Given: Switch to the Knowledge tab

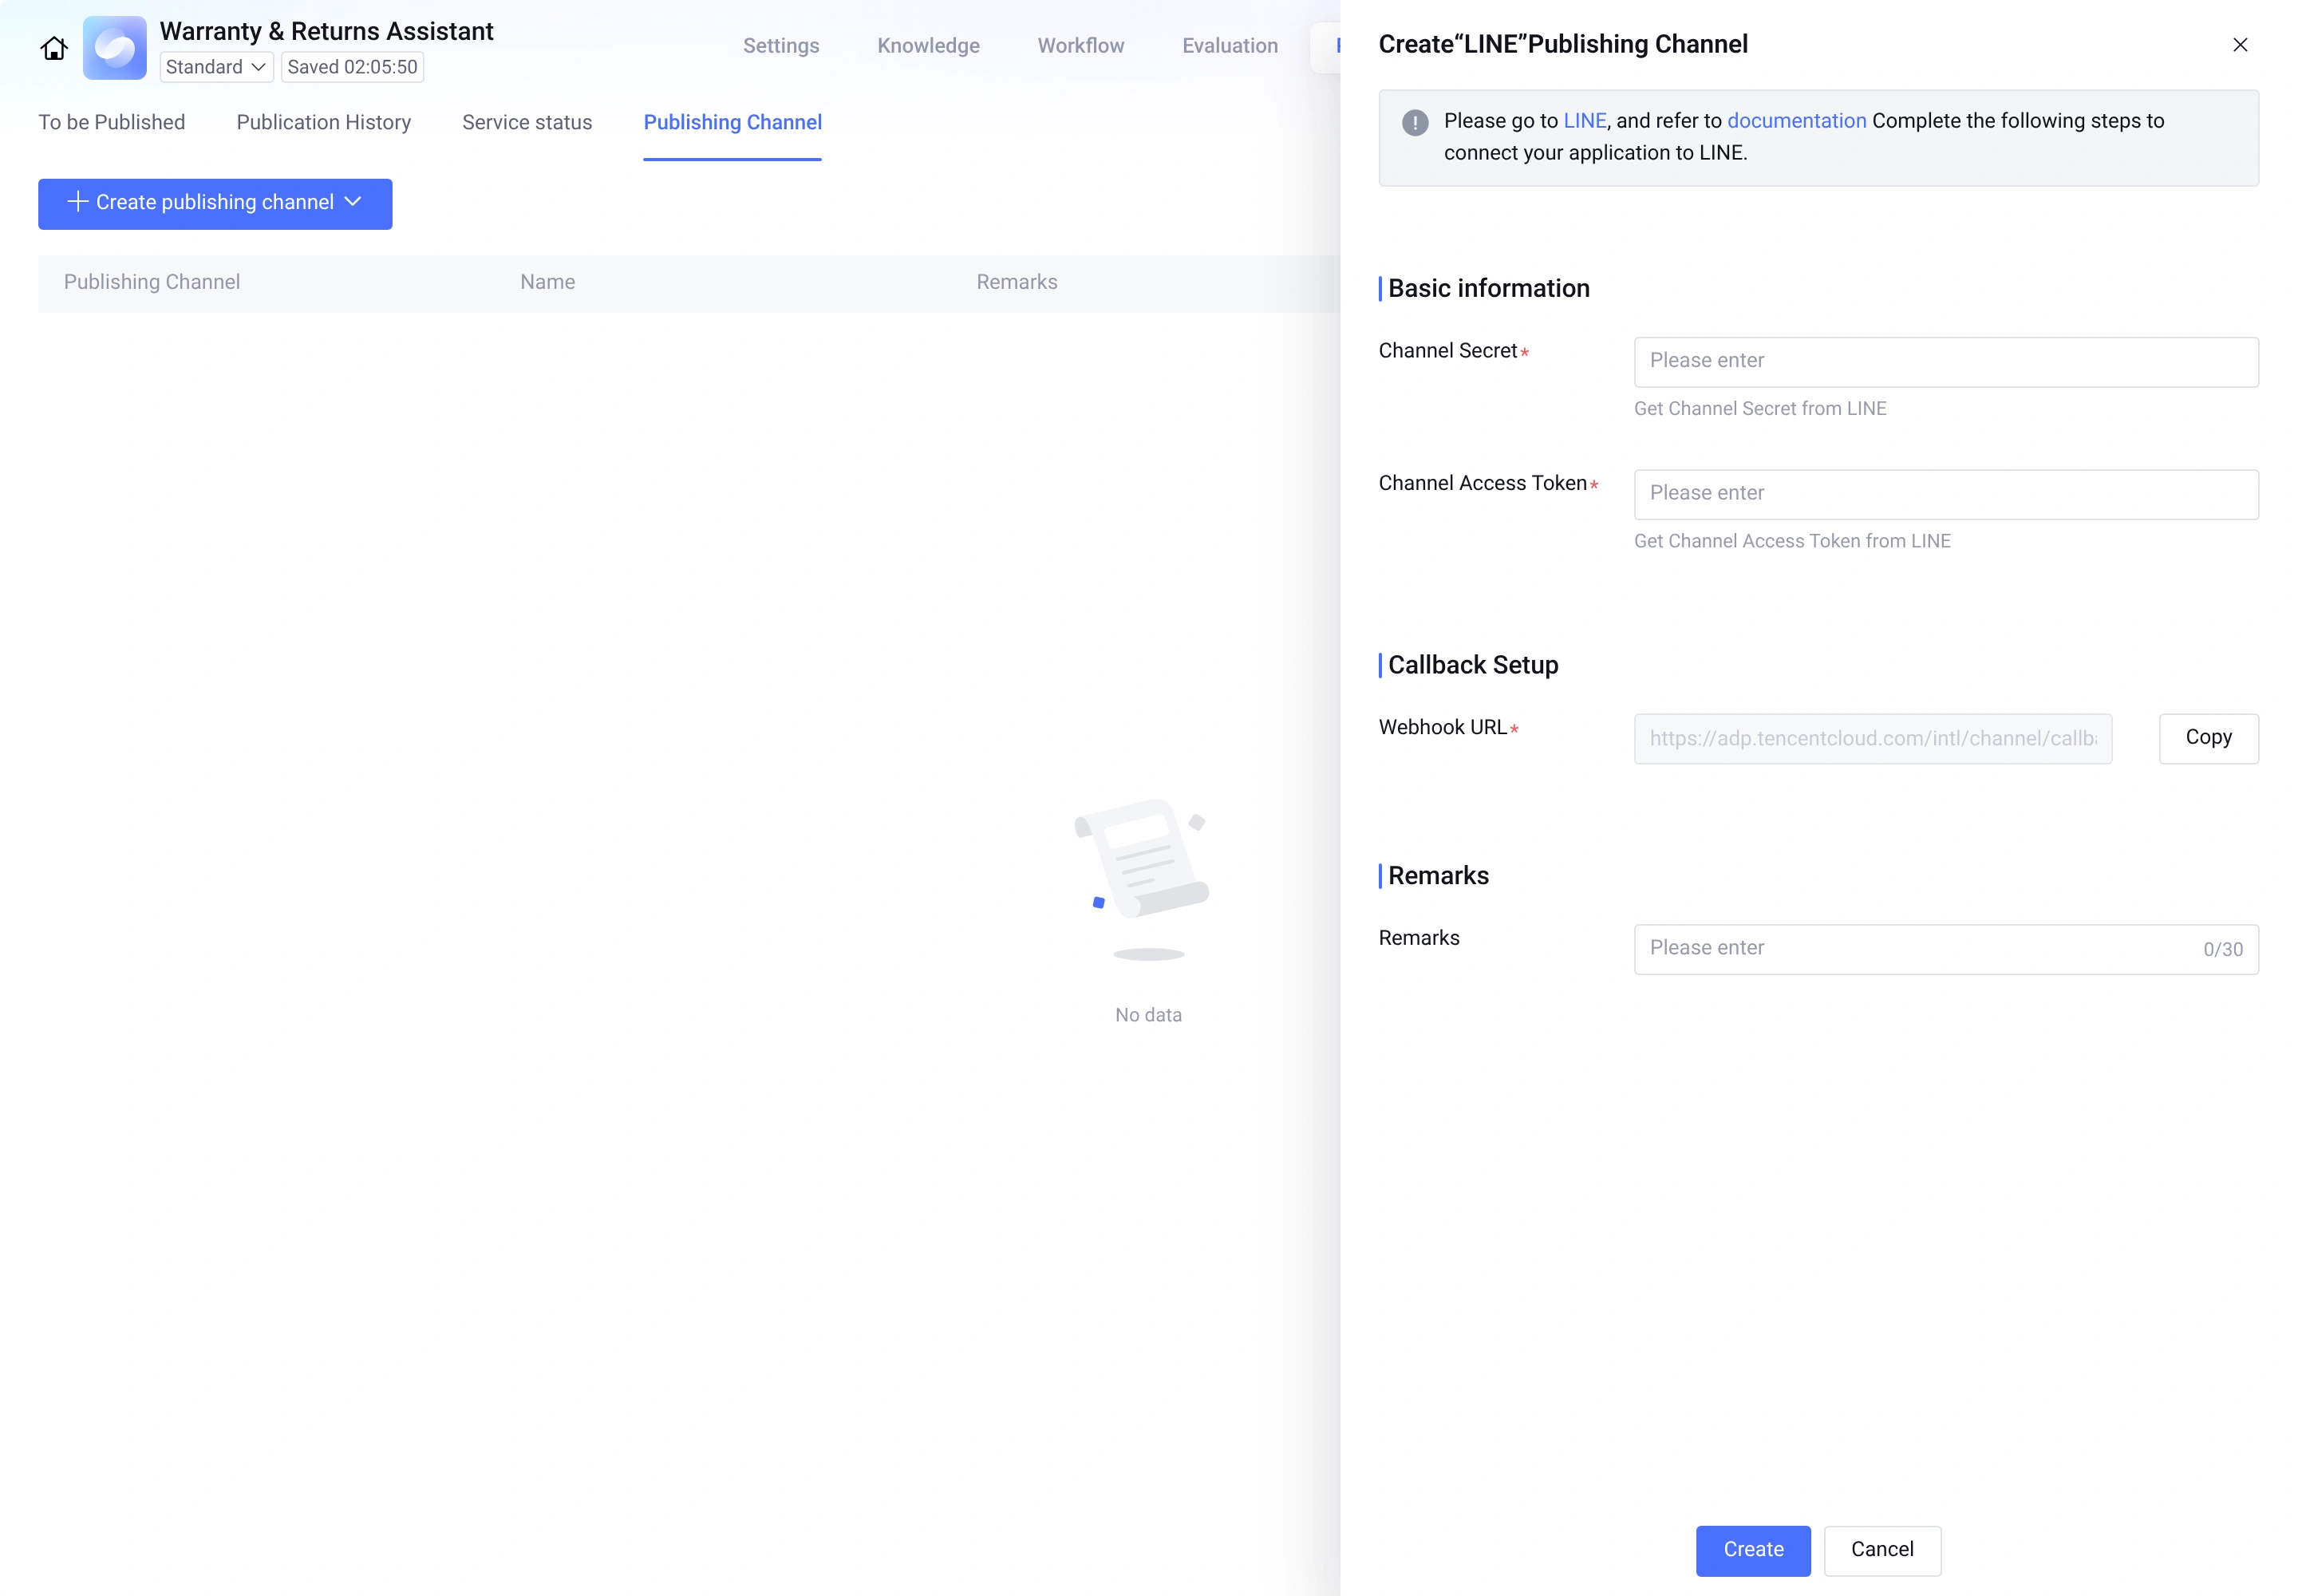Looking at the screenshot, I should click(928, 46).
